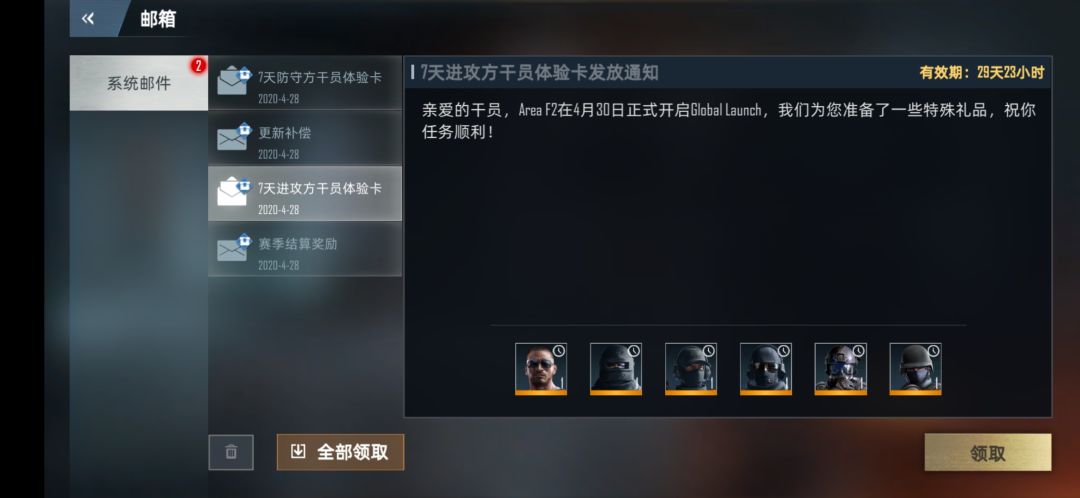
Task: Click the red unread badge on 系统邮件
Action: point(198,66)
